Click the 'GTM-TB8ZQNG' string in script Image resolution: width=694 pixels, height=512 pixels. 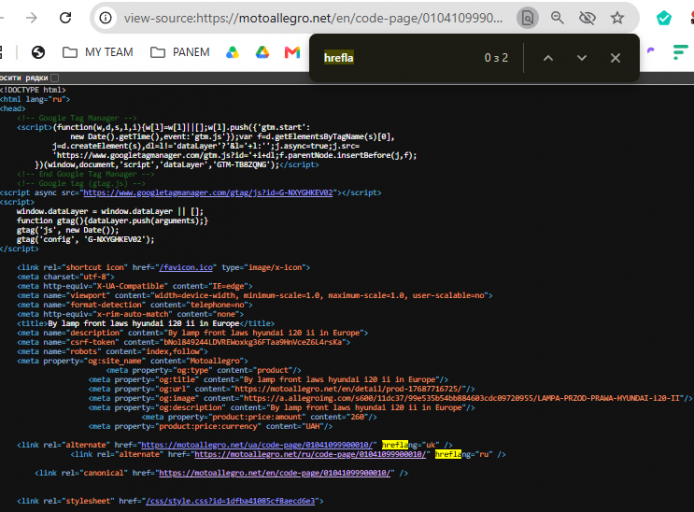pyautogui.click(x=243, y=165)
